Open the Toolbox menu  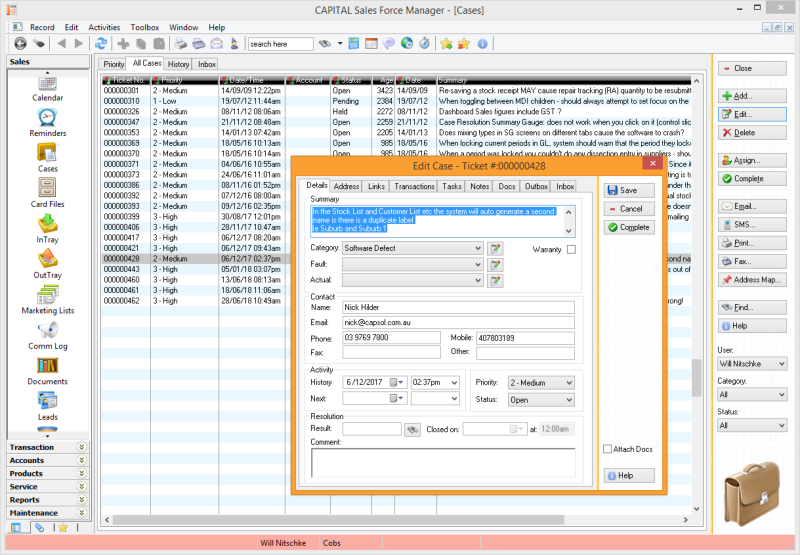click(144, 28)
